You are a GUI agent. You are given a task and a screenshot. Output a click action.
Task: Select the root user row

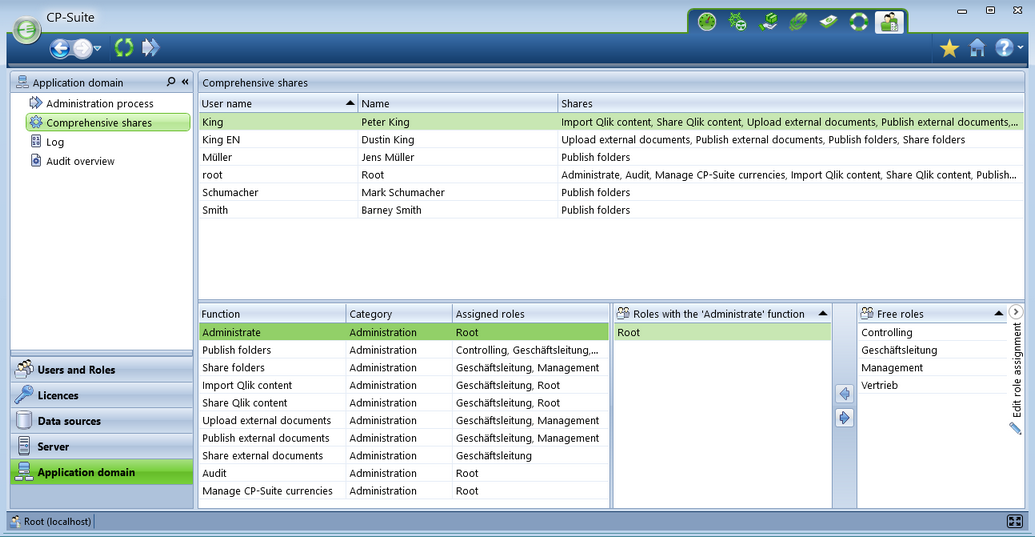(x=611, y=175)
